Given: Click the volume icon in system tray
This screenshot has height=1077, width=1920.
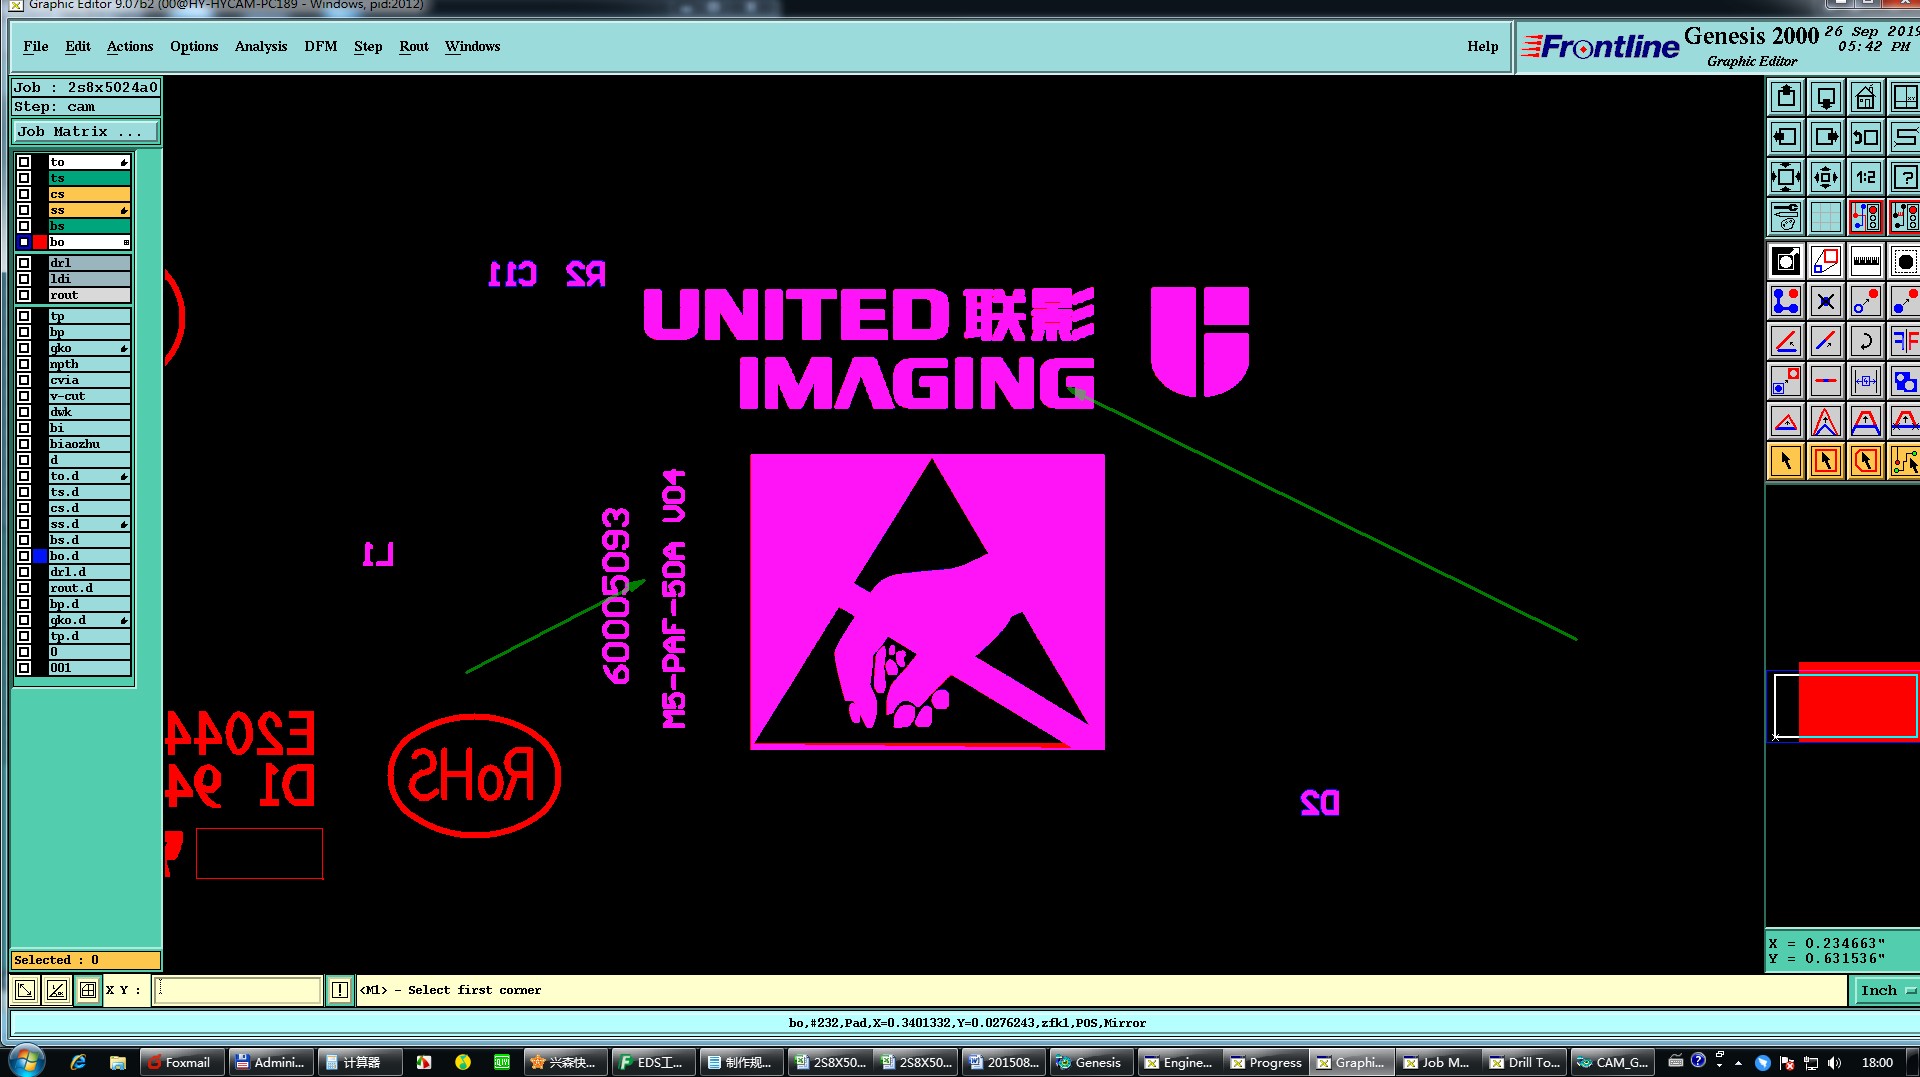Looking at the screenshot, I should pos(1834,1062).
